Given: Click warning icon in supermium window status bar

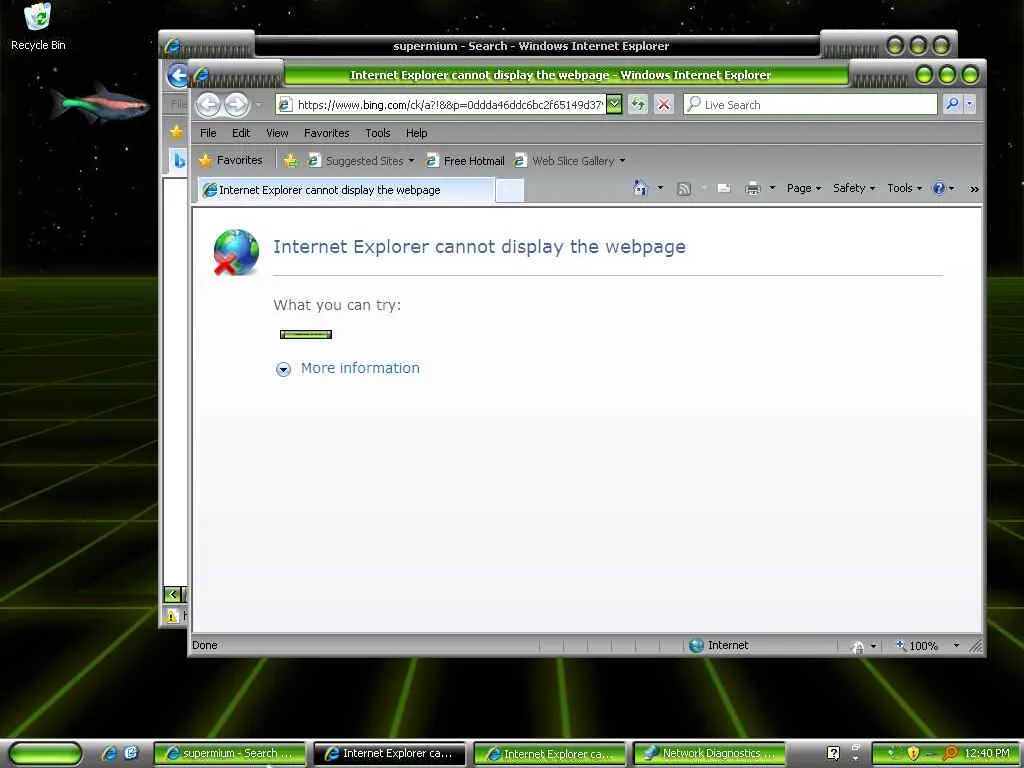Looking at the screenshot, I should point(172,616).
